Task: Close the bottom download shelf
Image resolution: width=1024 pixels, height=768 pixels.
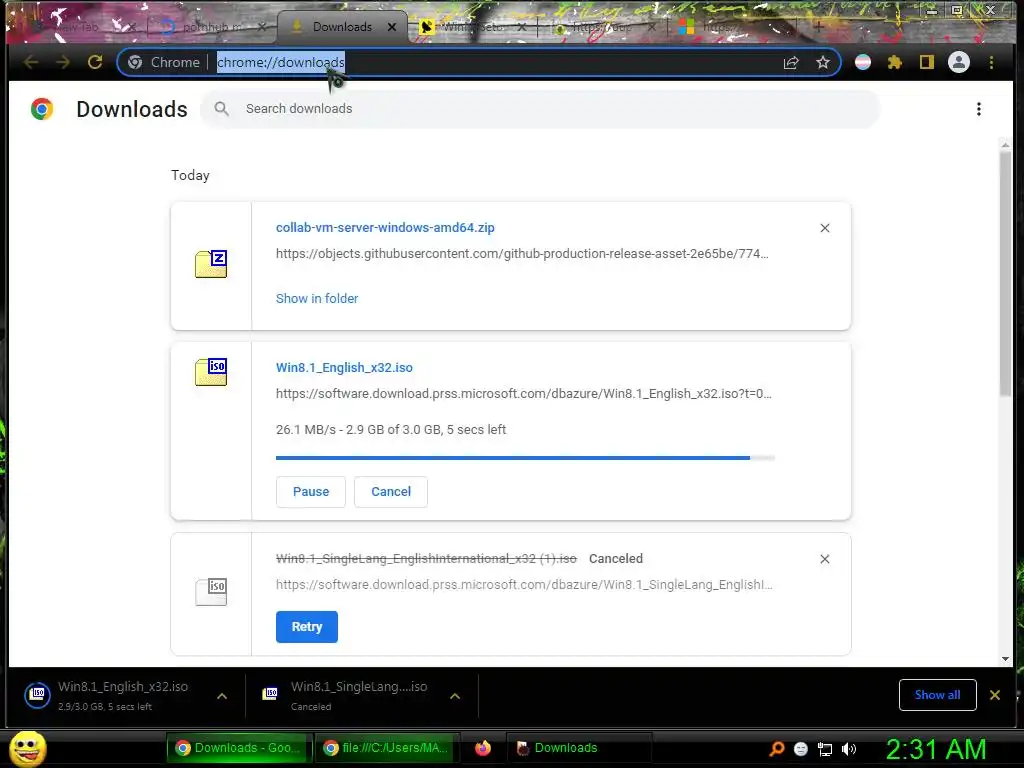Action: point(995,695)
